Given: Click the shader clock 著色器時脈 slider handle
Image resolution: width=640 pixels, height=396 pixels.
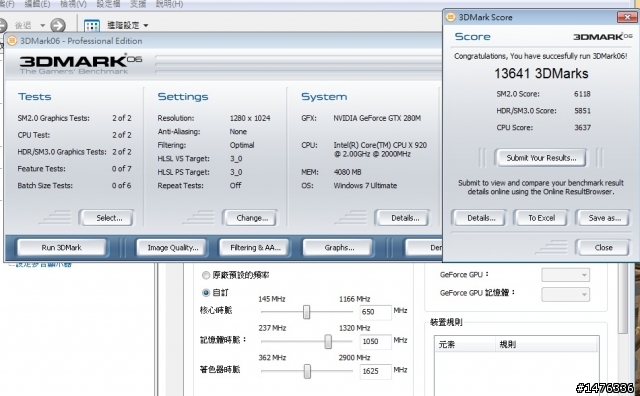Looking at the screenshot, I should [x=307, y=371].
